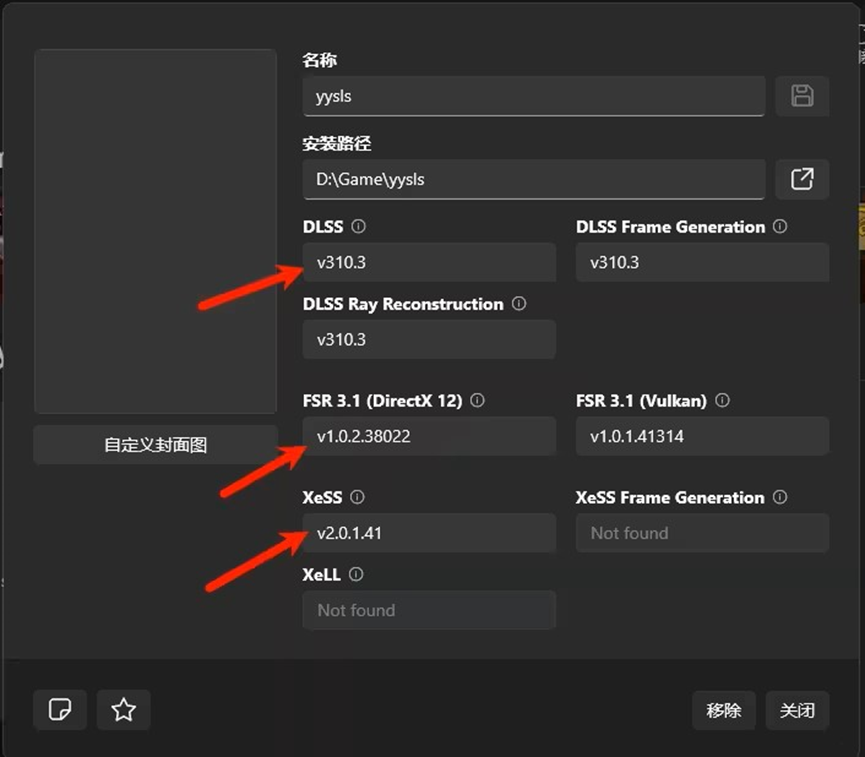Viewport: 865px width, 757px height.
Task: Click the info icon next to XeSS
Action: click(x=357, y=497)
